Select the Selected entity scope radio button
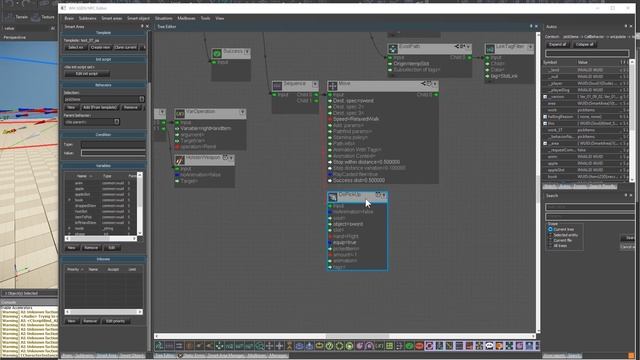The image size is (640, 360). [x=550, y=235]
